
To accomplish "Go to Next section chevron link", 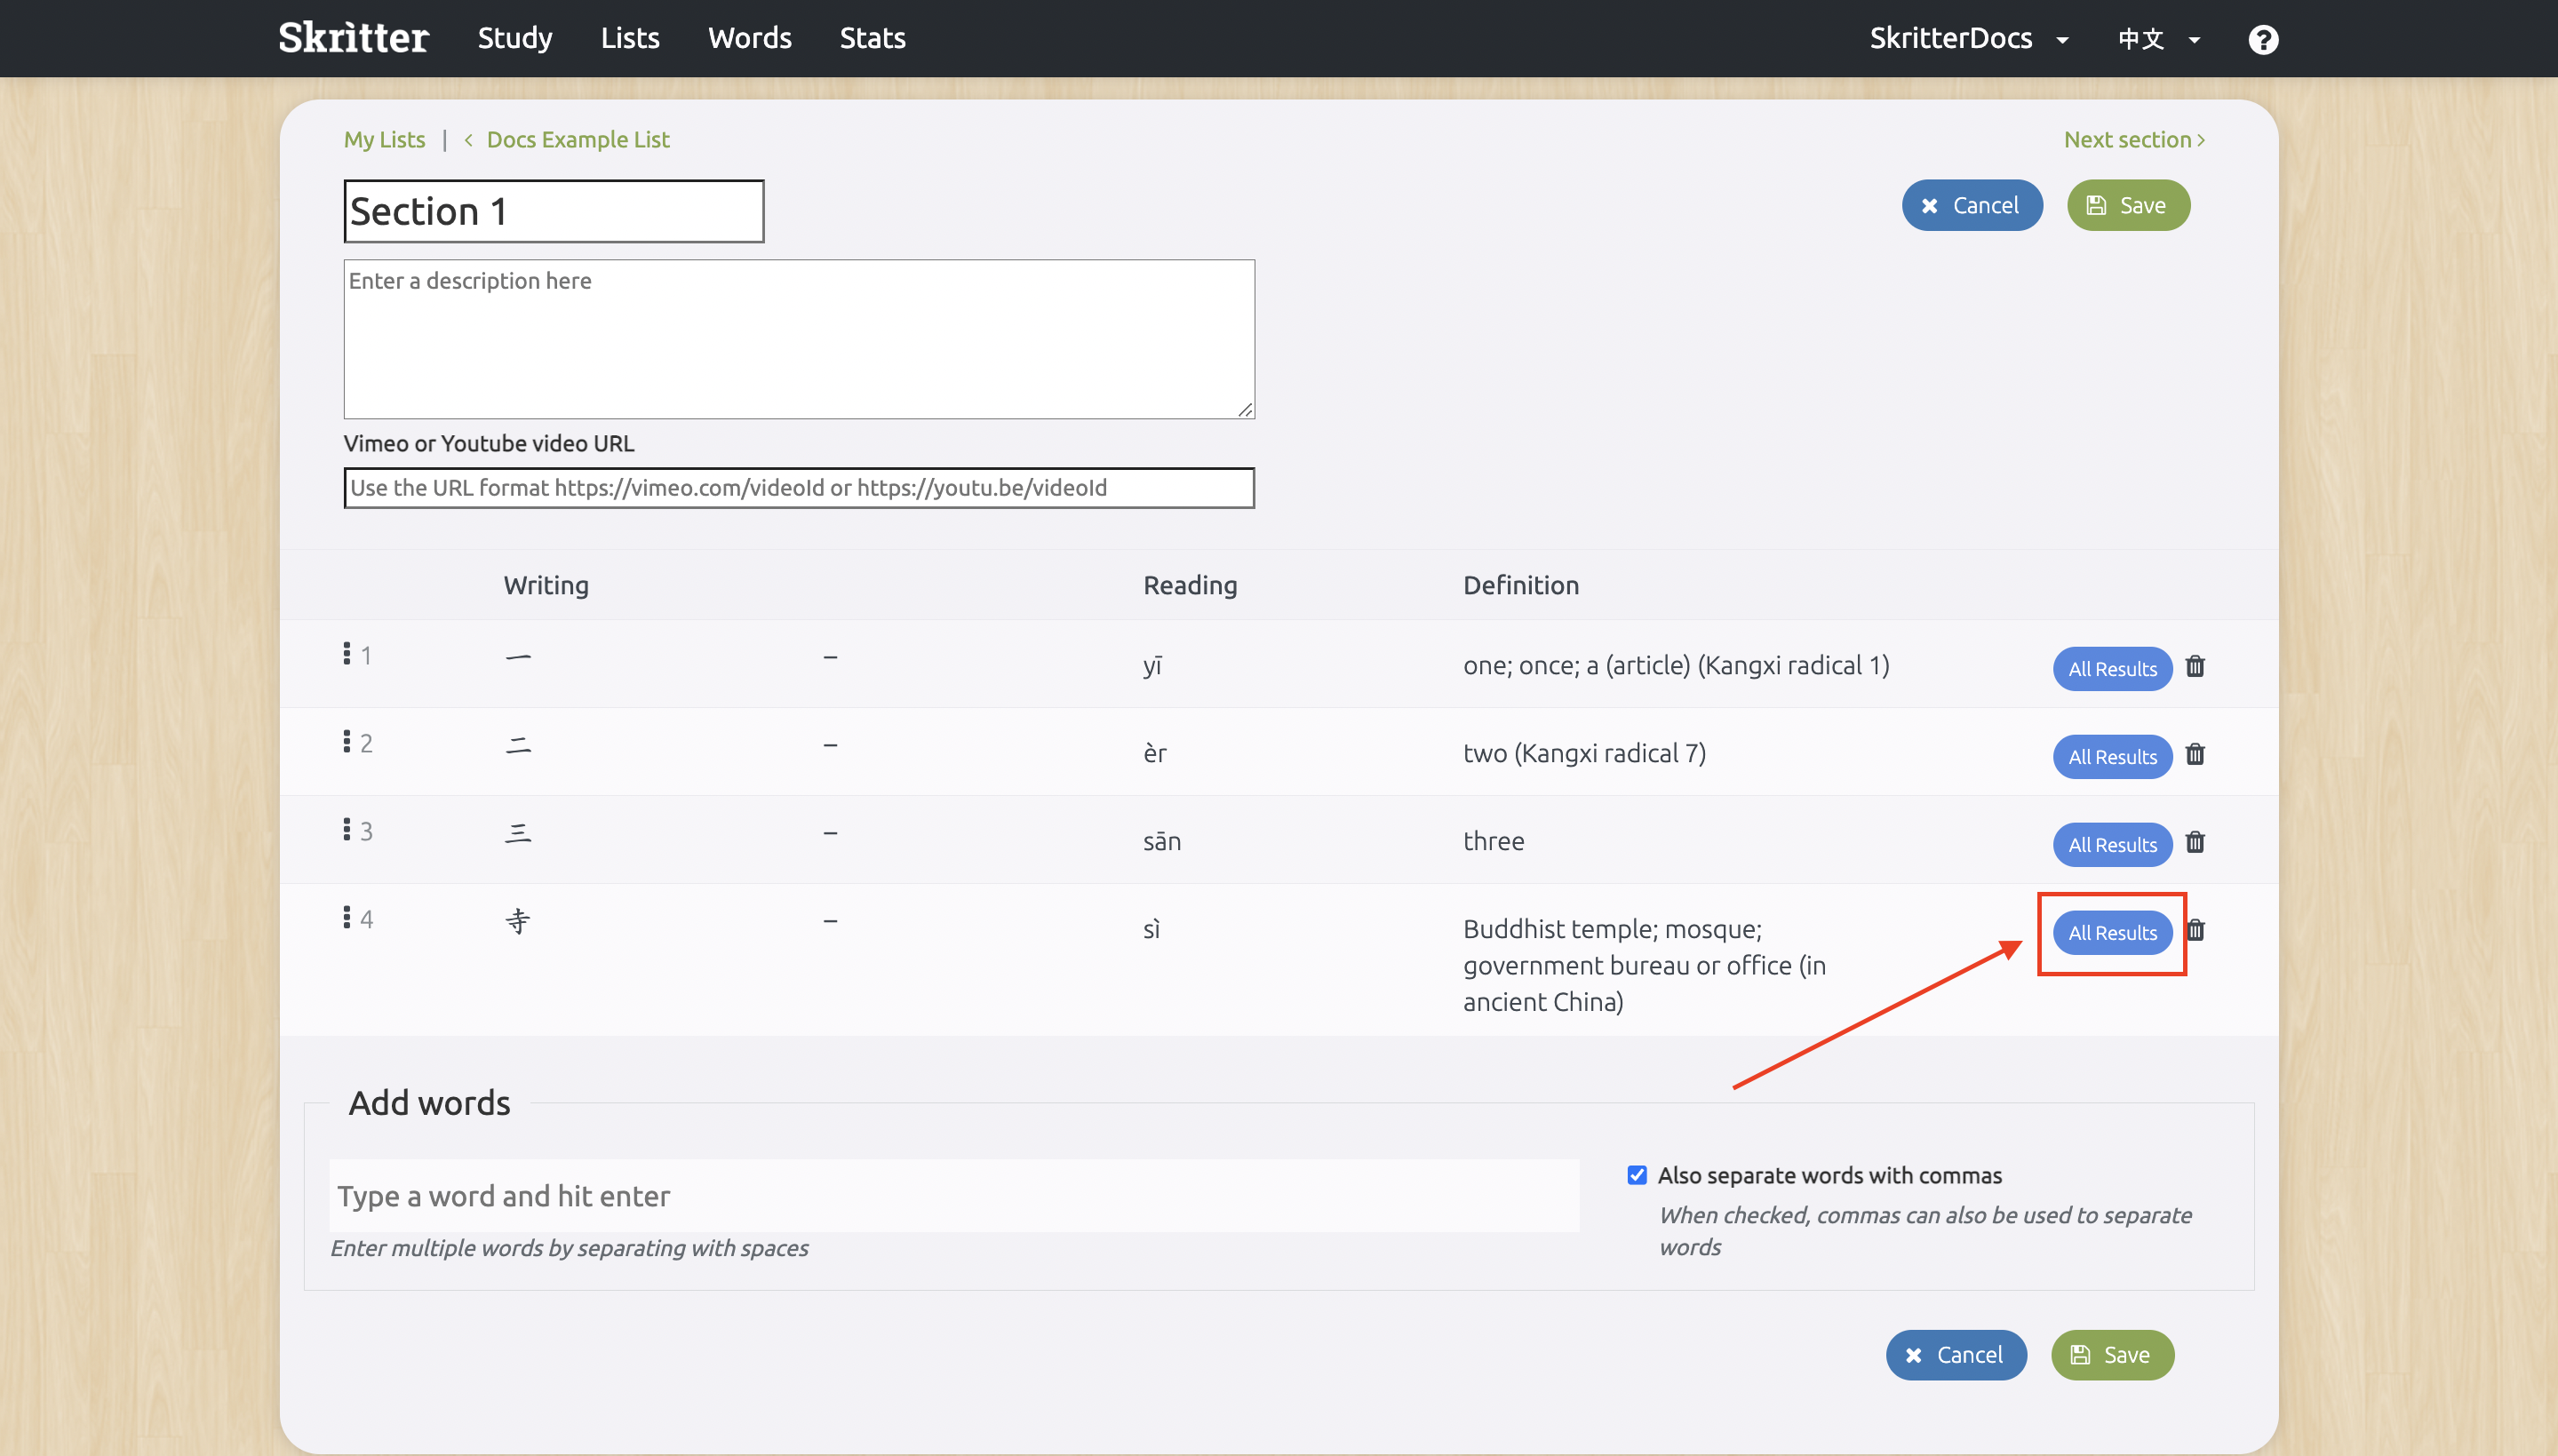I will [x=2134, y=140].
